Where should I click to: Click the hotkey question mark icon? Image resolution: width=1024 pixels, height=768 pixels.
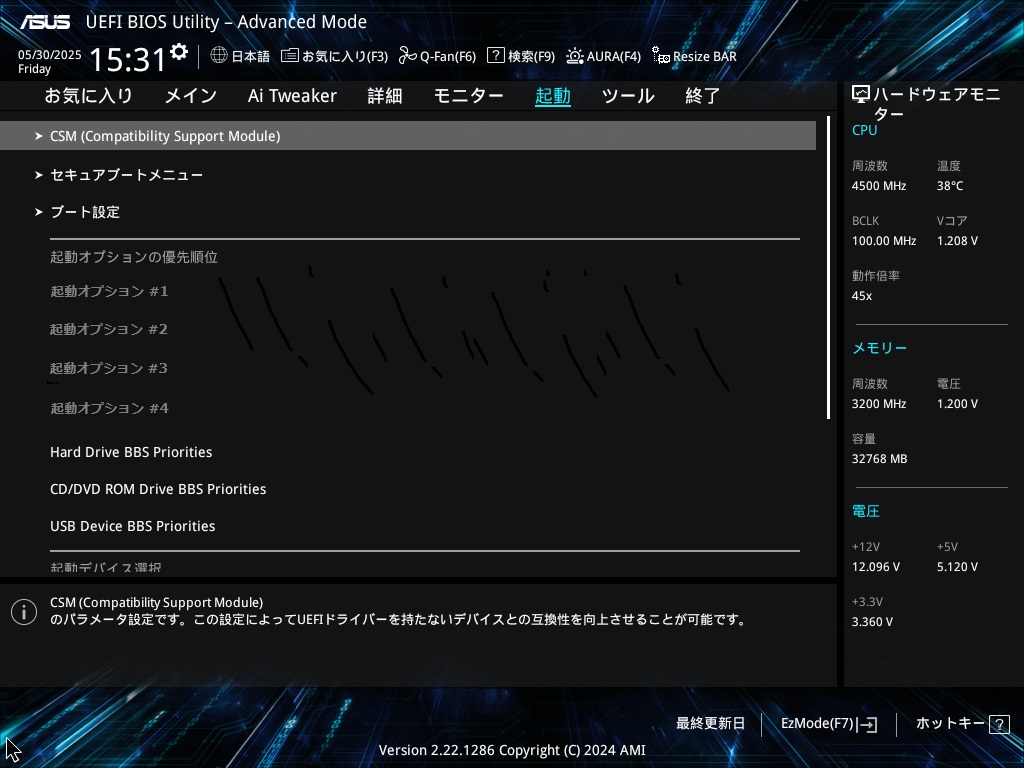(x=999, y=724)
